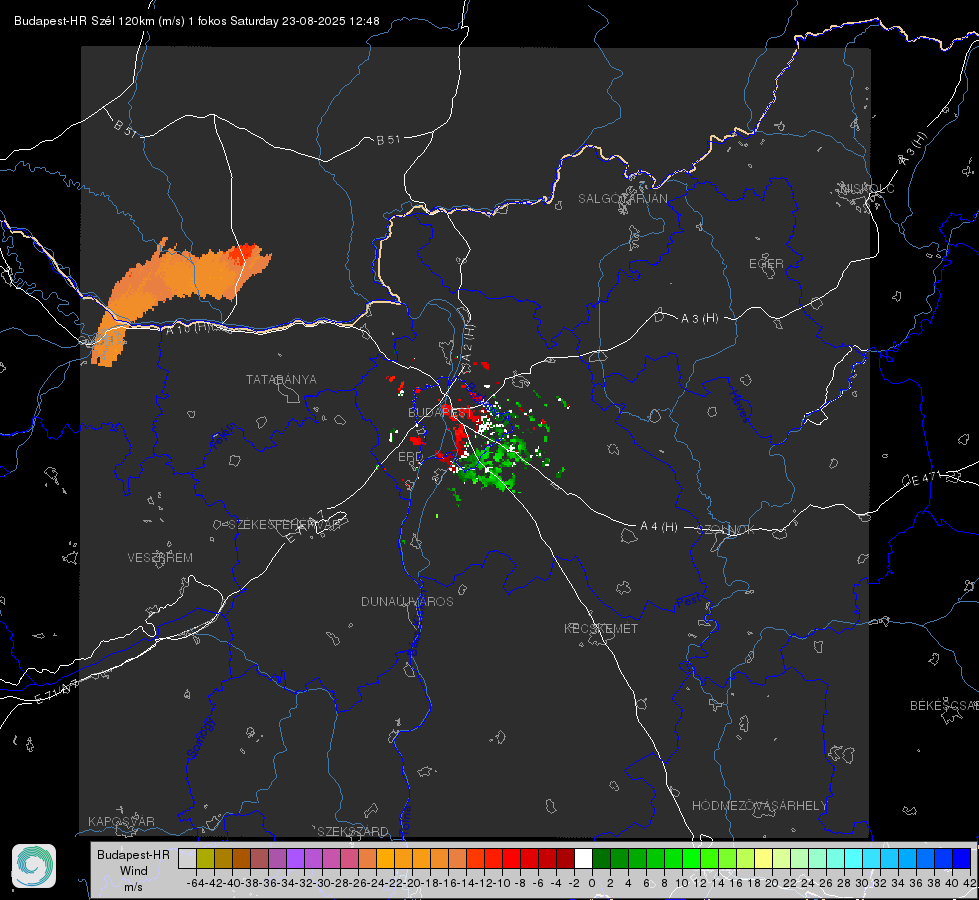Image resolution: width=979 pixels, height=900 pixels.
Task: Click the 'm/s' unit label in the legend
Action: [133, 887]
